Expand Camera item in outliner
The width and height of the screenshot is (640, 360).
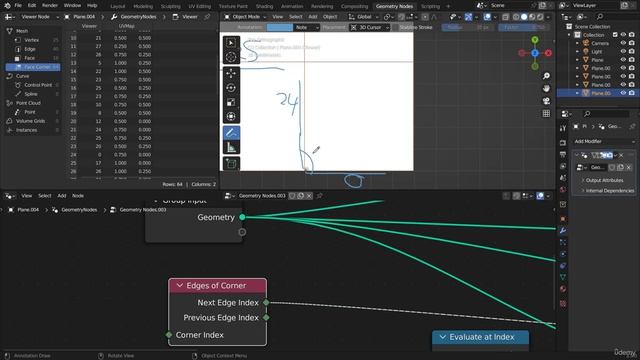point(577,43)
